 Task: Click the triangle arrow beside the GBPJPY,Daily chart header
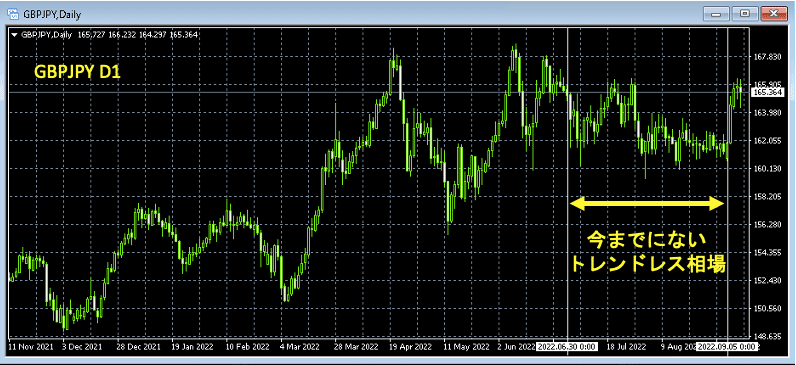[14, 35]
